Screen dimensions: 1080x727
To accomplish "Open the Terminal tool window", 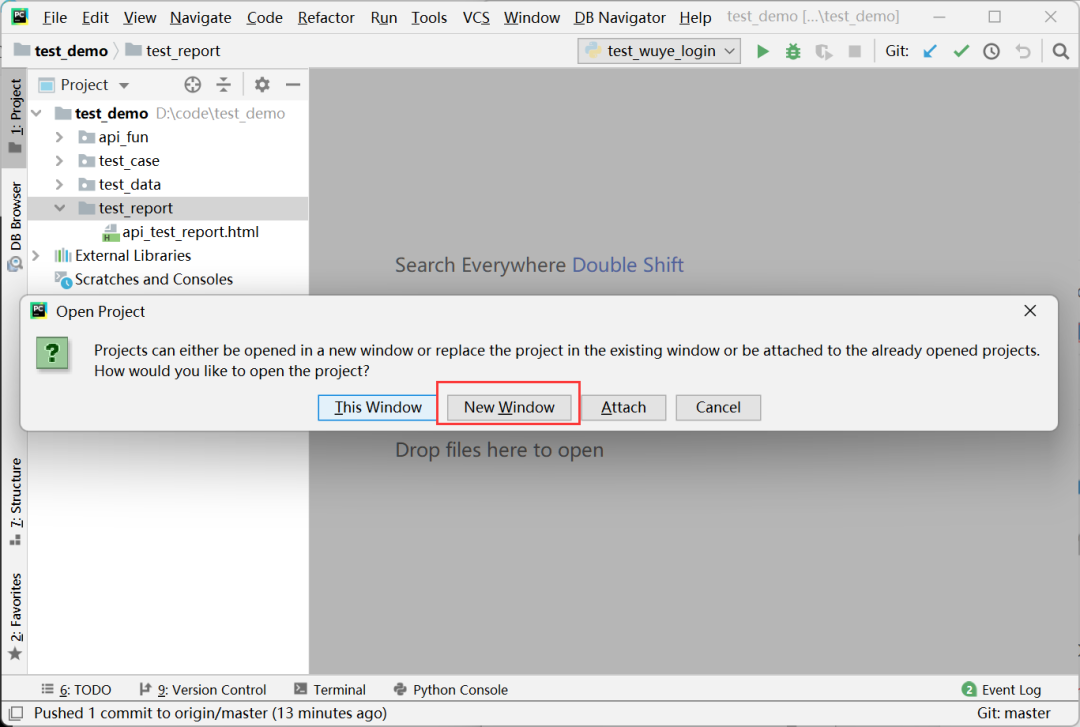I will (x=330, y=690).
